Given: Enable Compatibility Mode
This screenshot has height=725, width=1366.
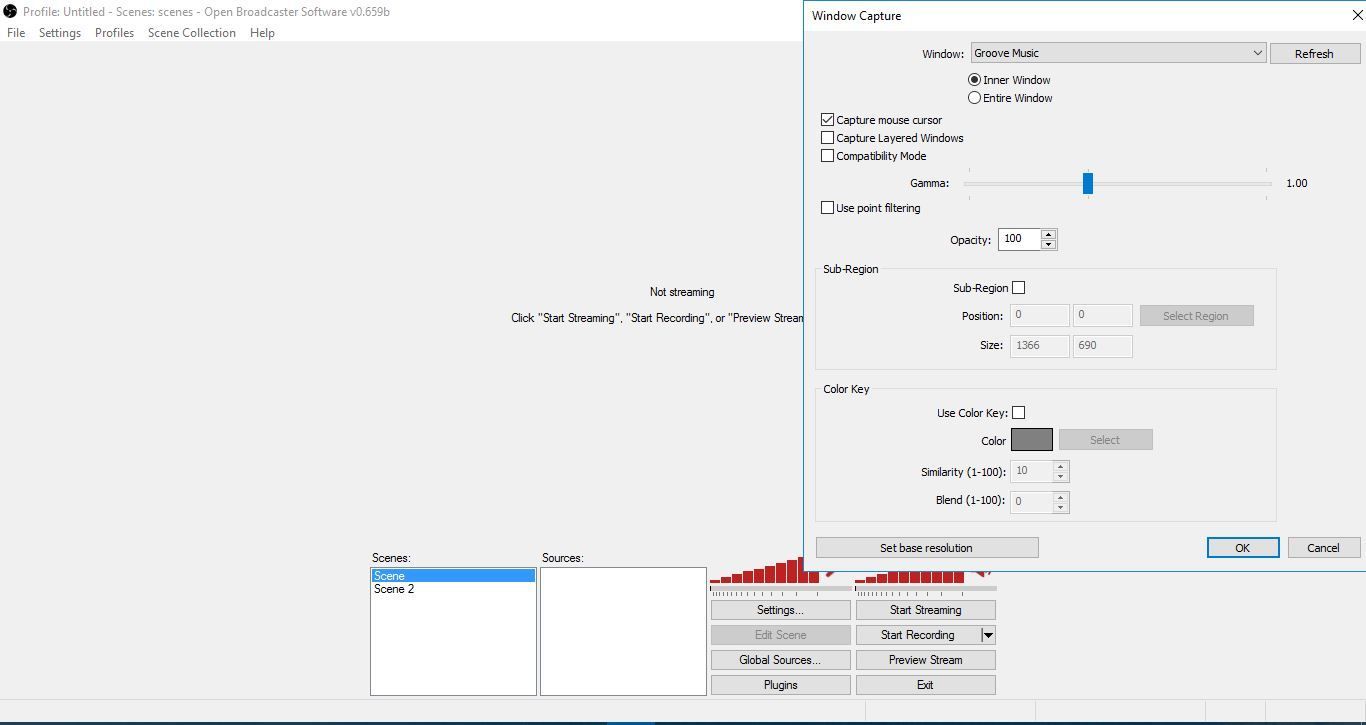Looking at the screenshot, I should 827,155.
